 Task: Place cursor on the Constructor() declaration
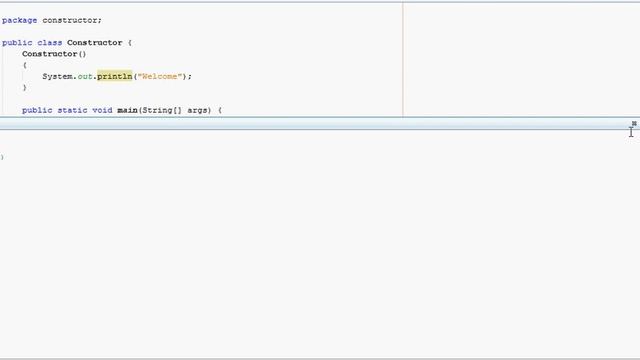coord(54,54)
